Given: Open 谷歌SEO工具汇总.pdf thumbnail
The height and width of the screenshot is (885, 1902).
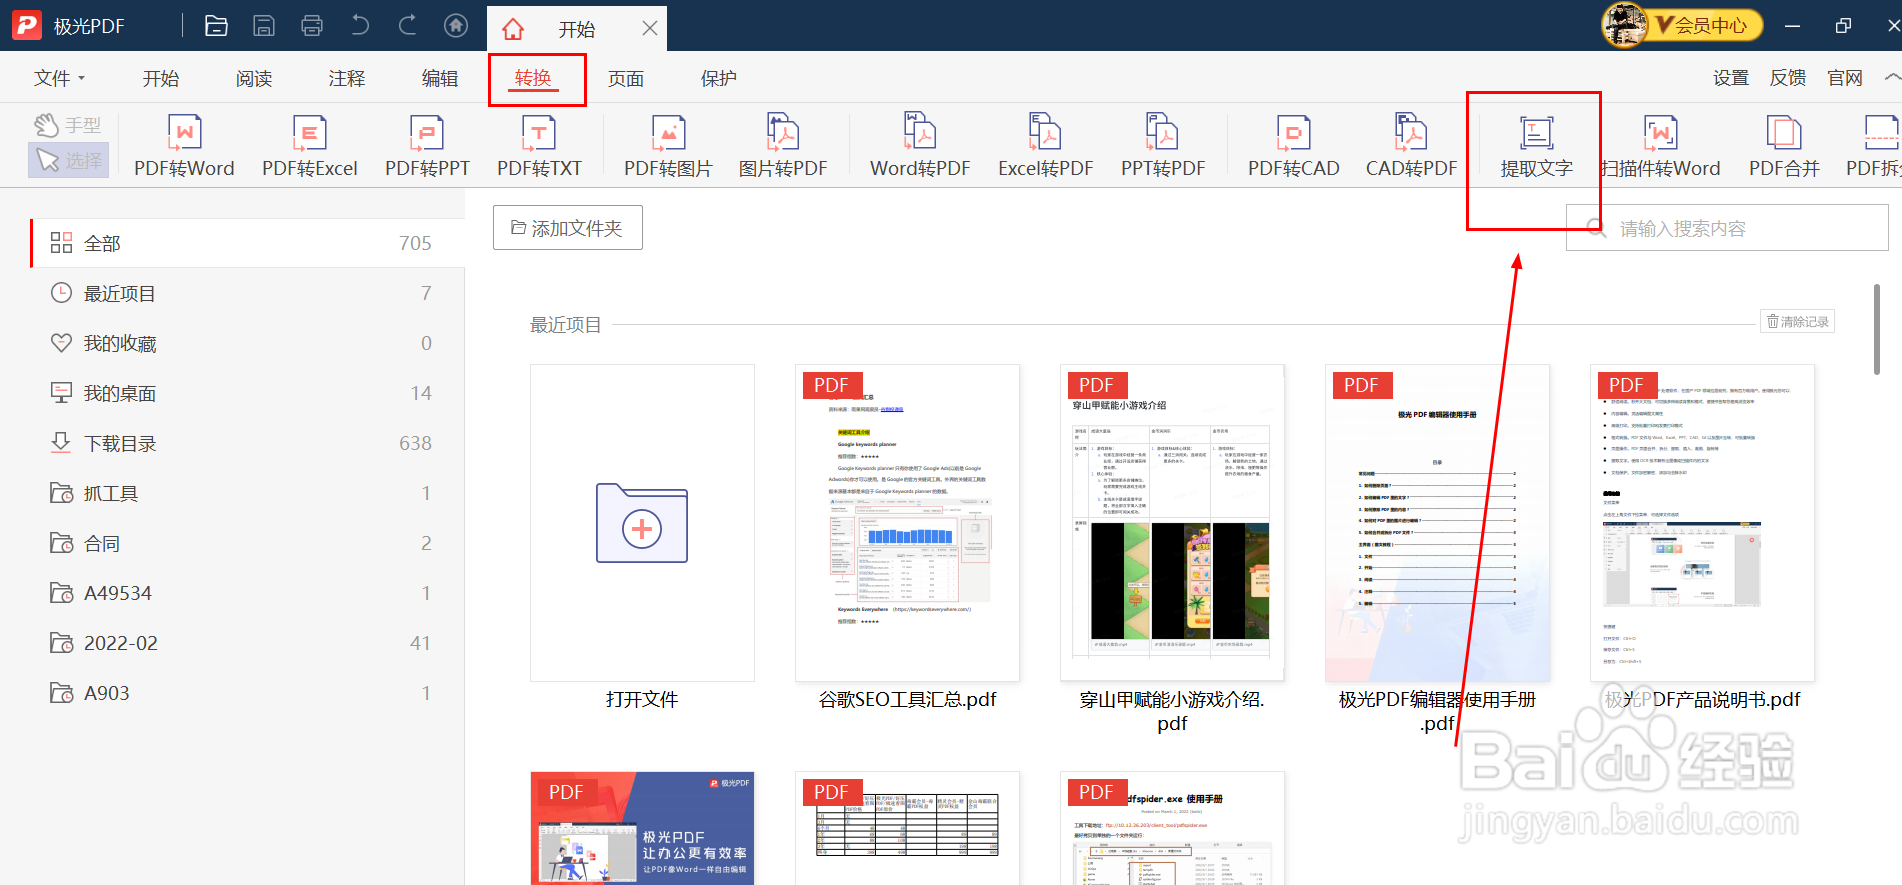Looking at the screenshot, I should point(907,523).
